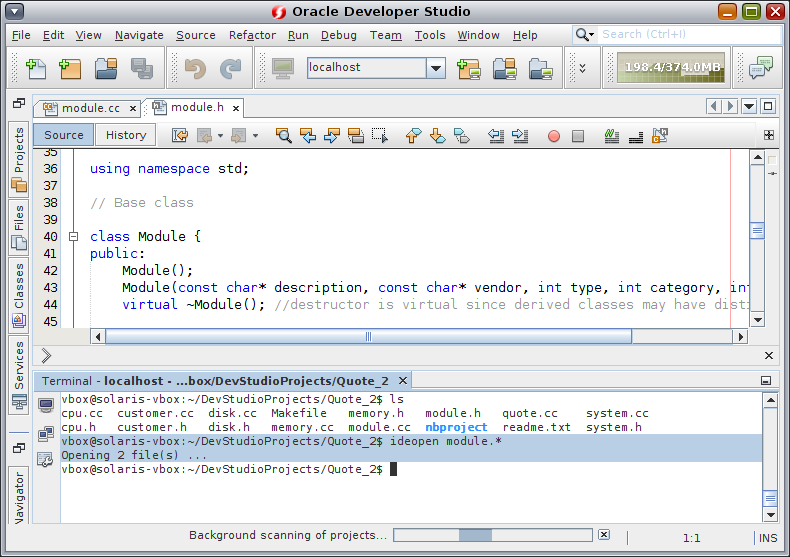This screenshot has width=790, height=557.
Task: Click the Redo arrow icon
Action: point(231,68)
